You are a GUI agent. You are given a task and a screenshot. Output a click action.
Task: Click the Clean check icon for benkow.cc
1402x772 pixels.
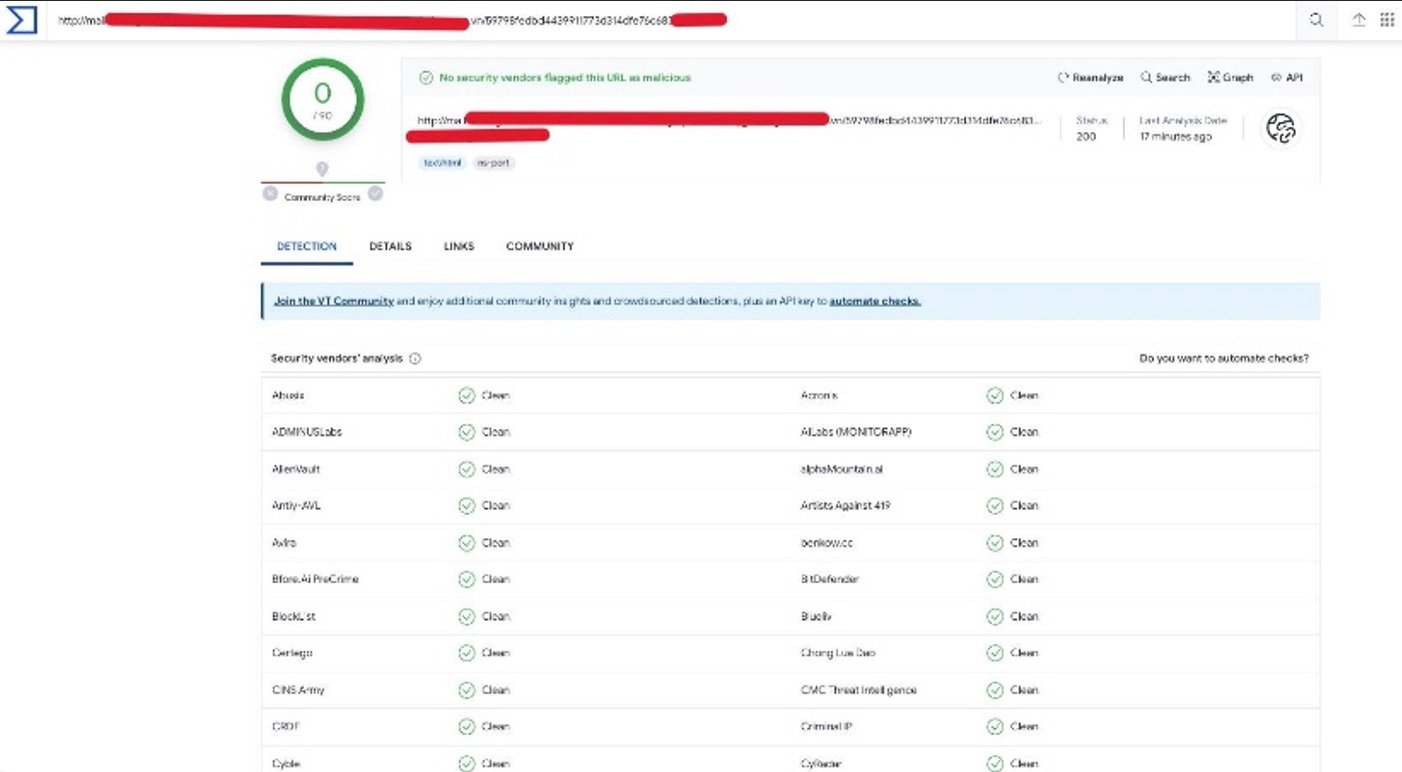[994, 543]
